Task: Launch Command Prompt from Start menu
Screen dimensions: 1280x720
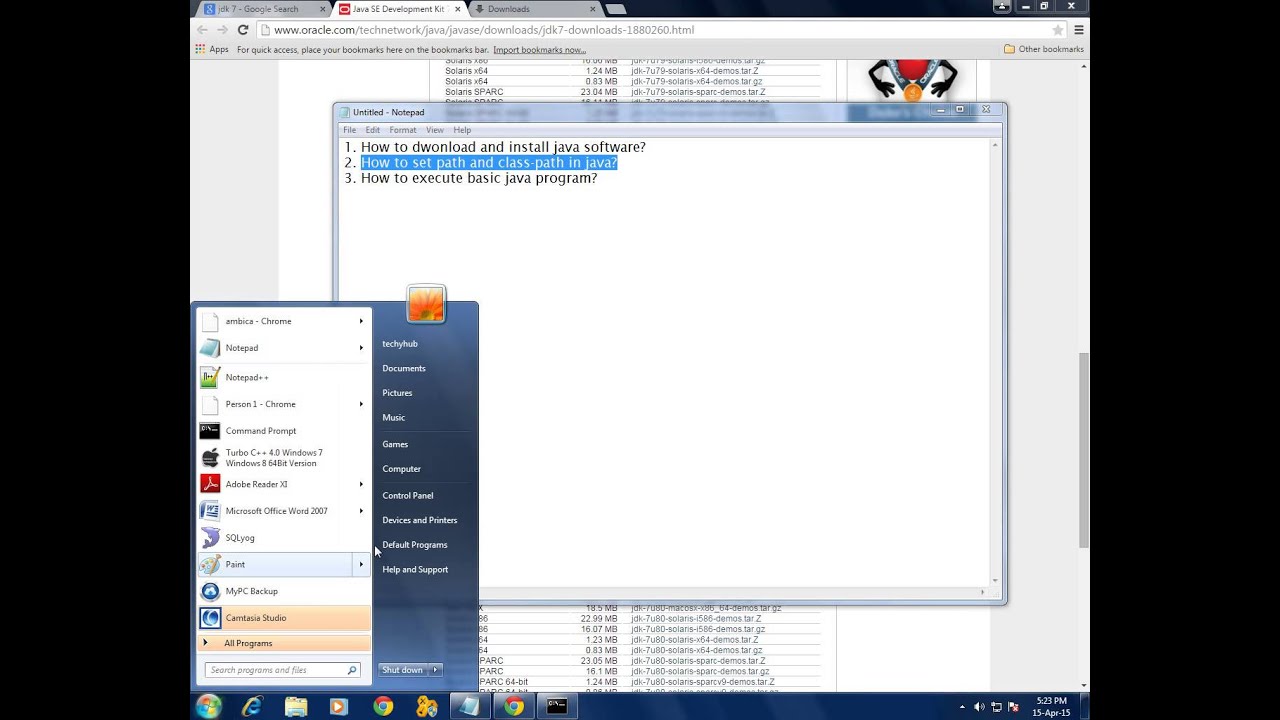Action: click(x=285, y=431)
